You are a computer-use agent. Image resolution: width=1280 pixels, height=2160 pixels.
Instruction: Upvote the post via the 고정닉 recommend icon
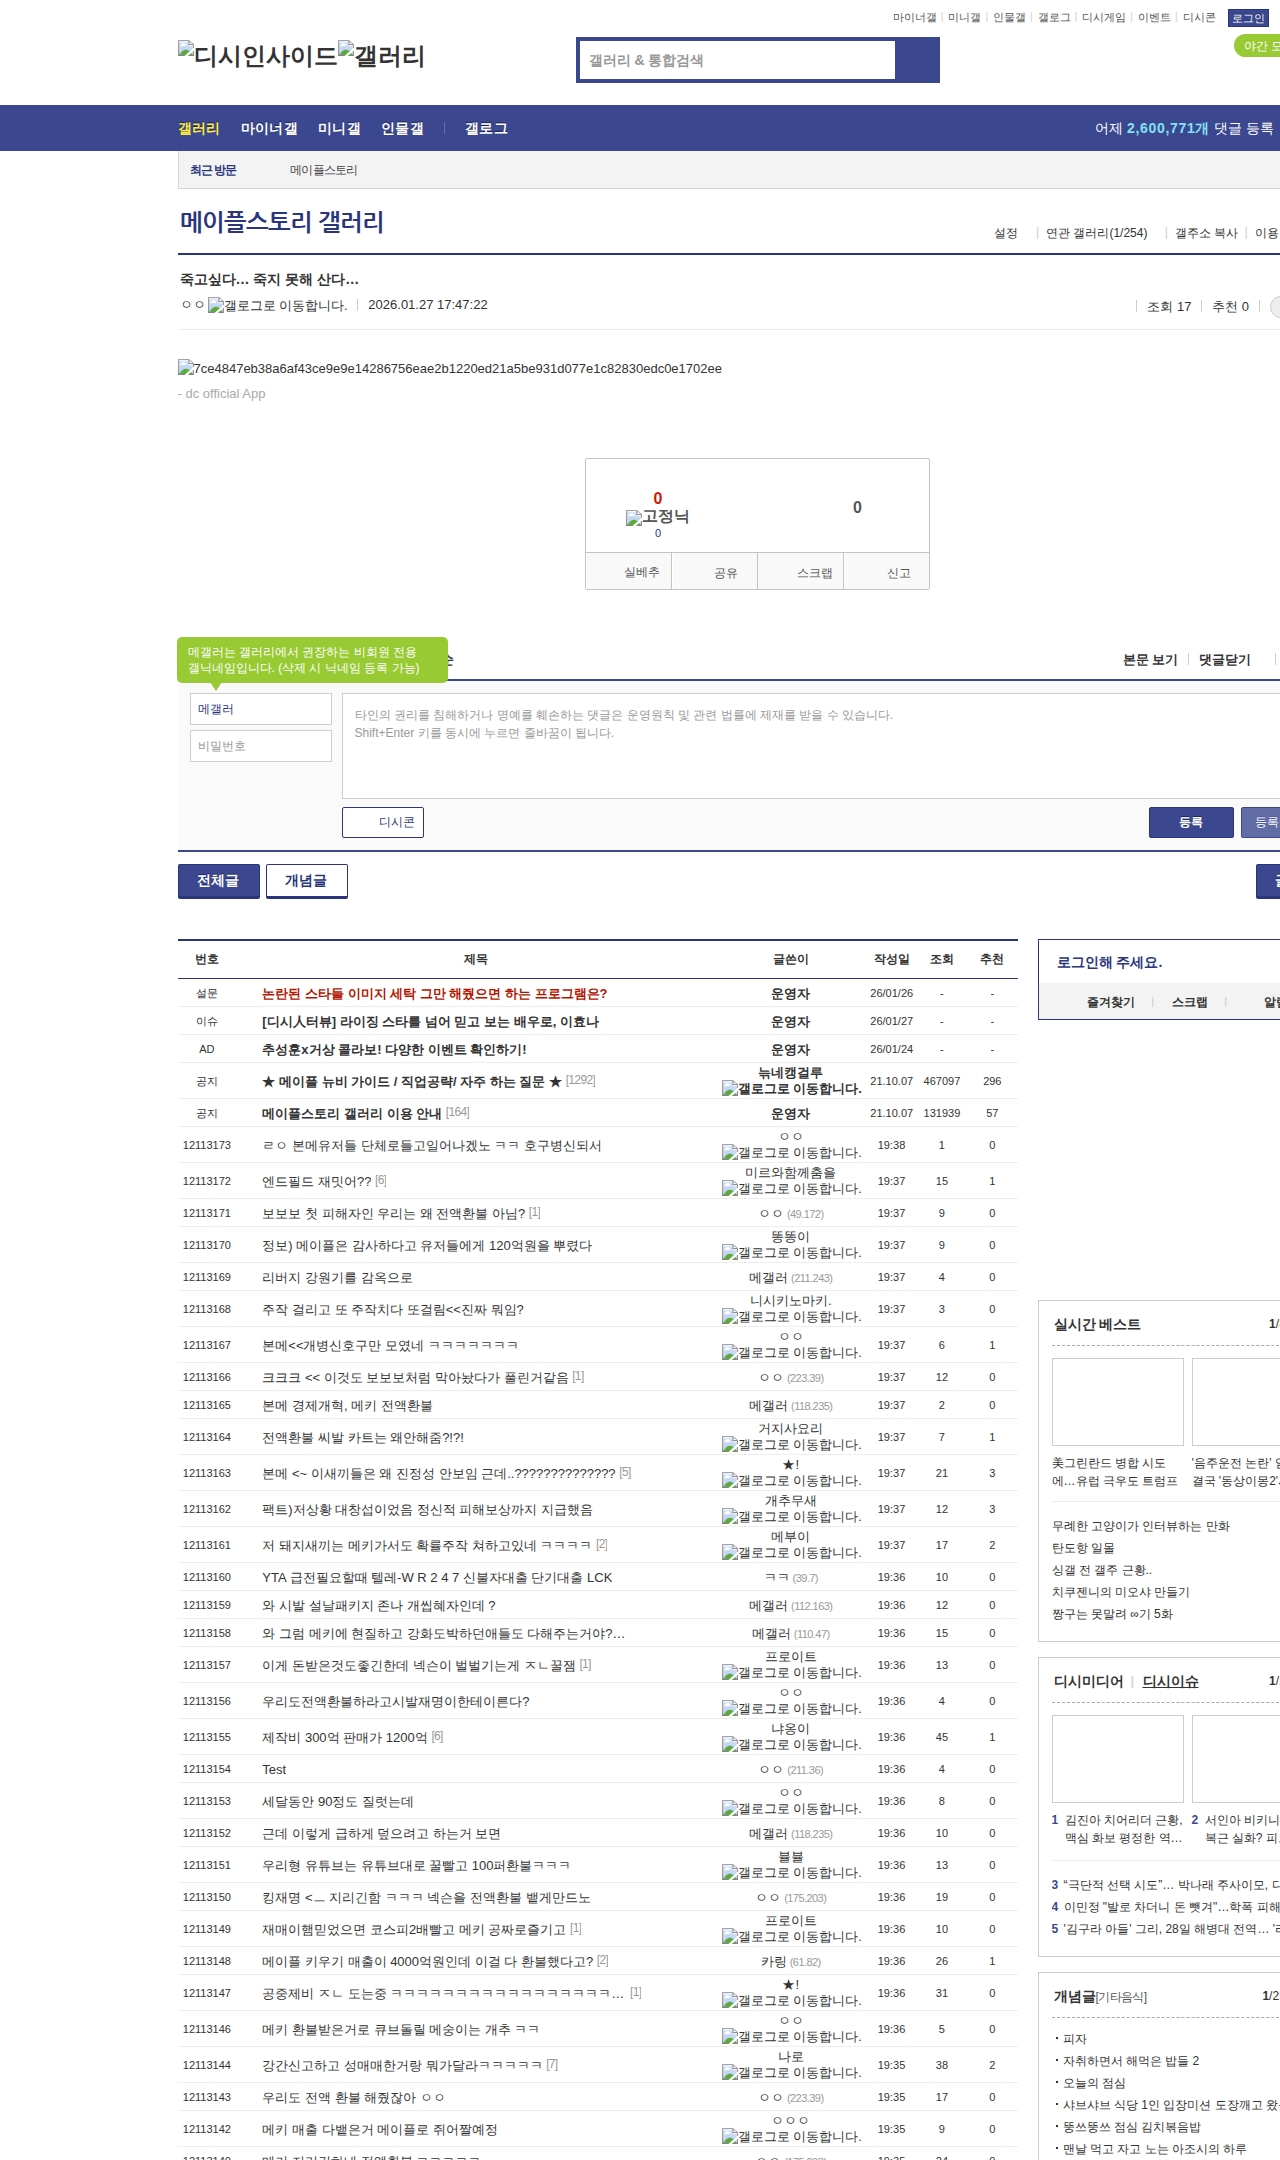click(657, 516)
